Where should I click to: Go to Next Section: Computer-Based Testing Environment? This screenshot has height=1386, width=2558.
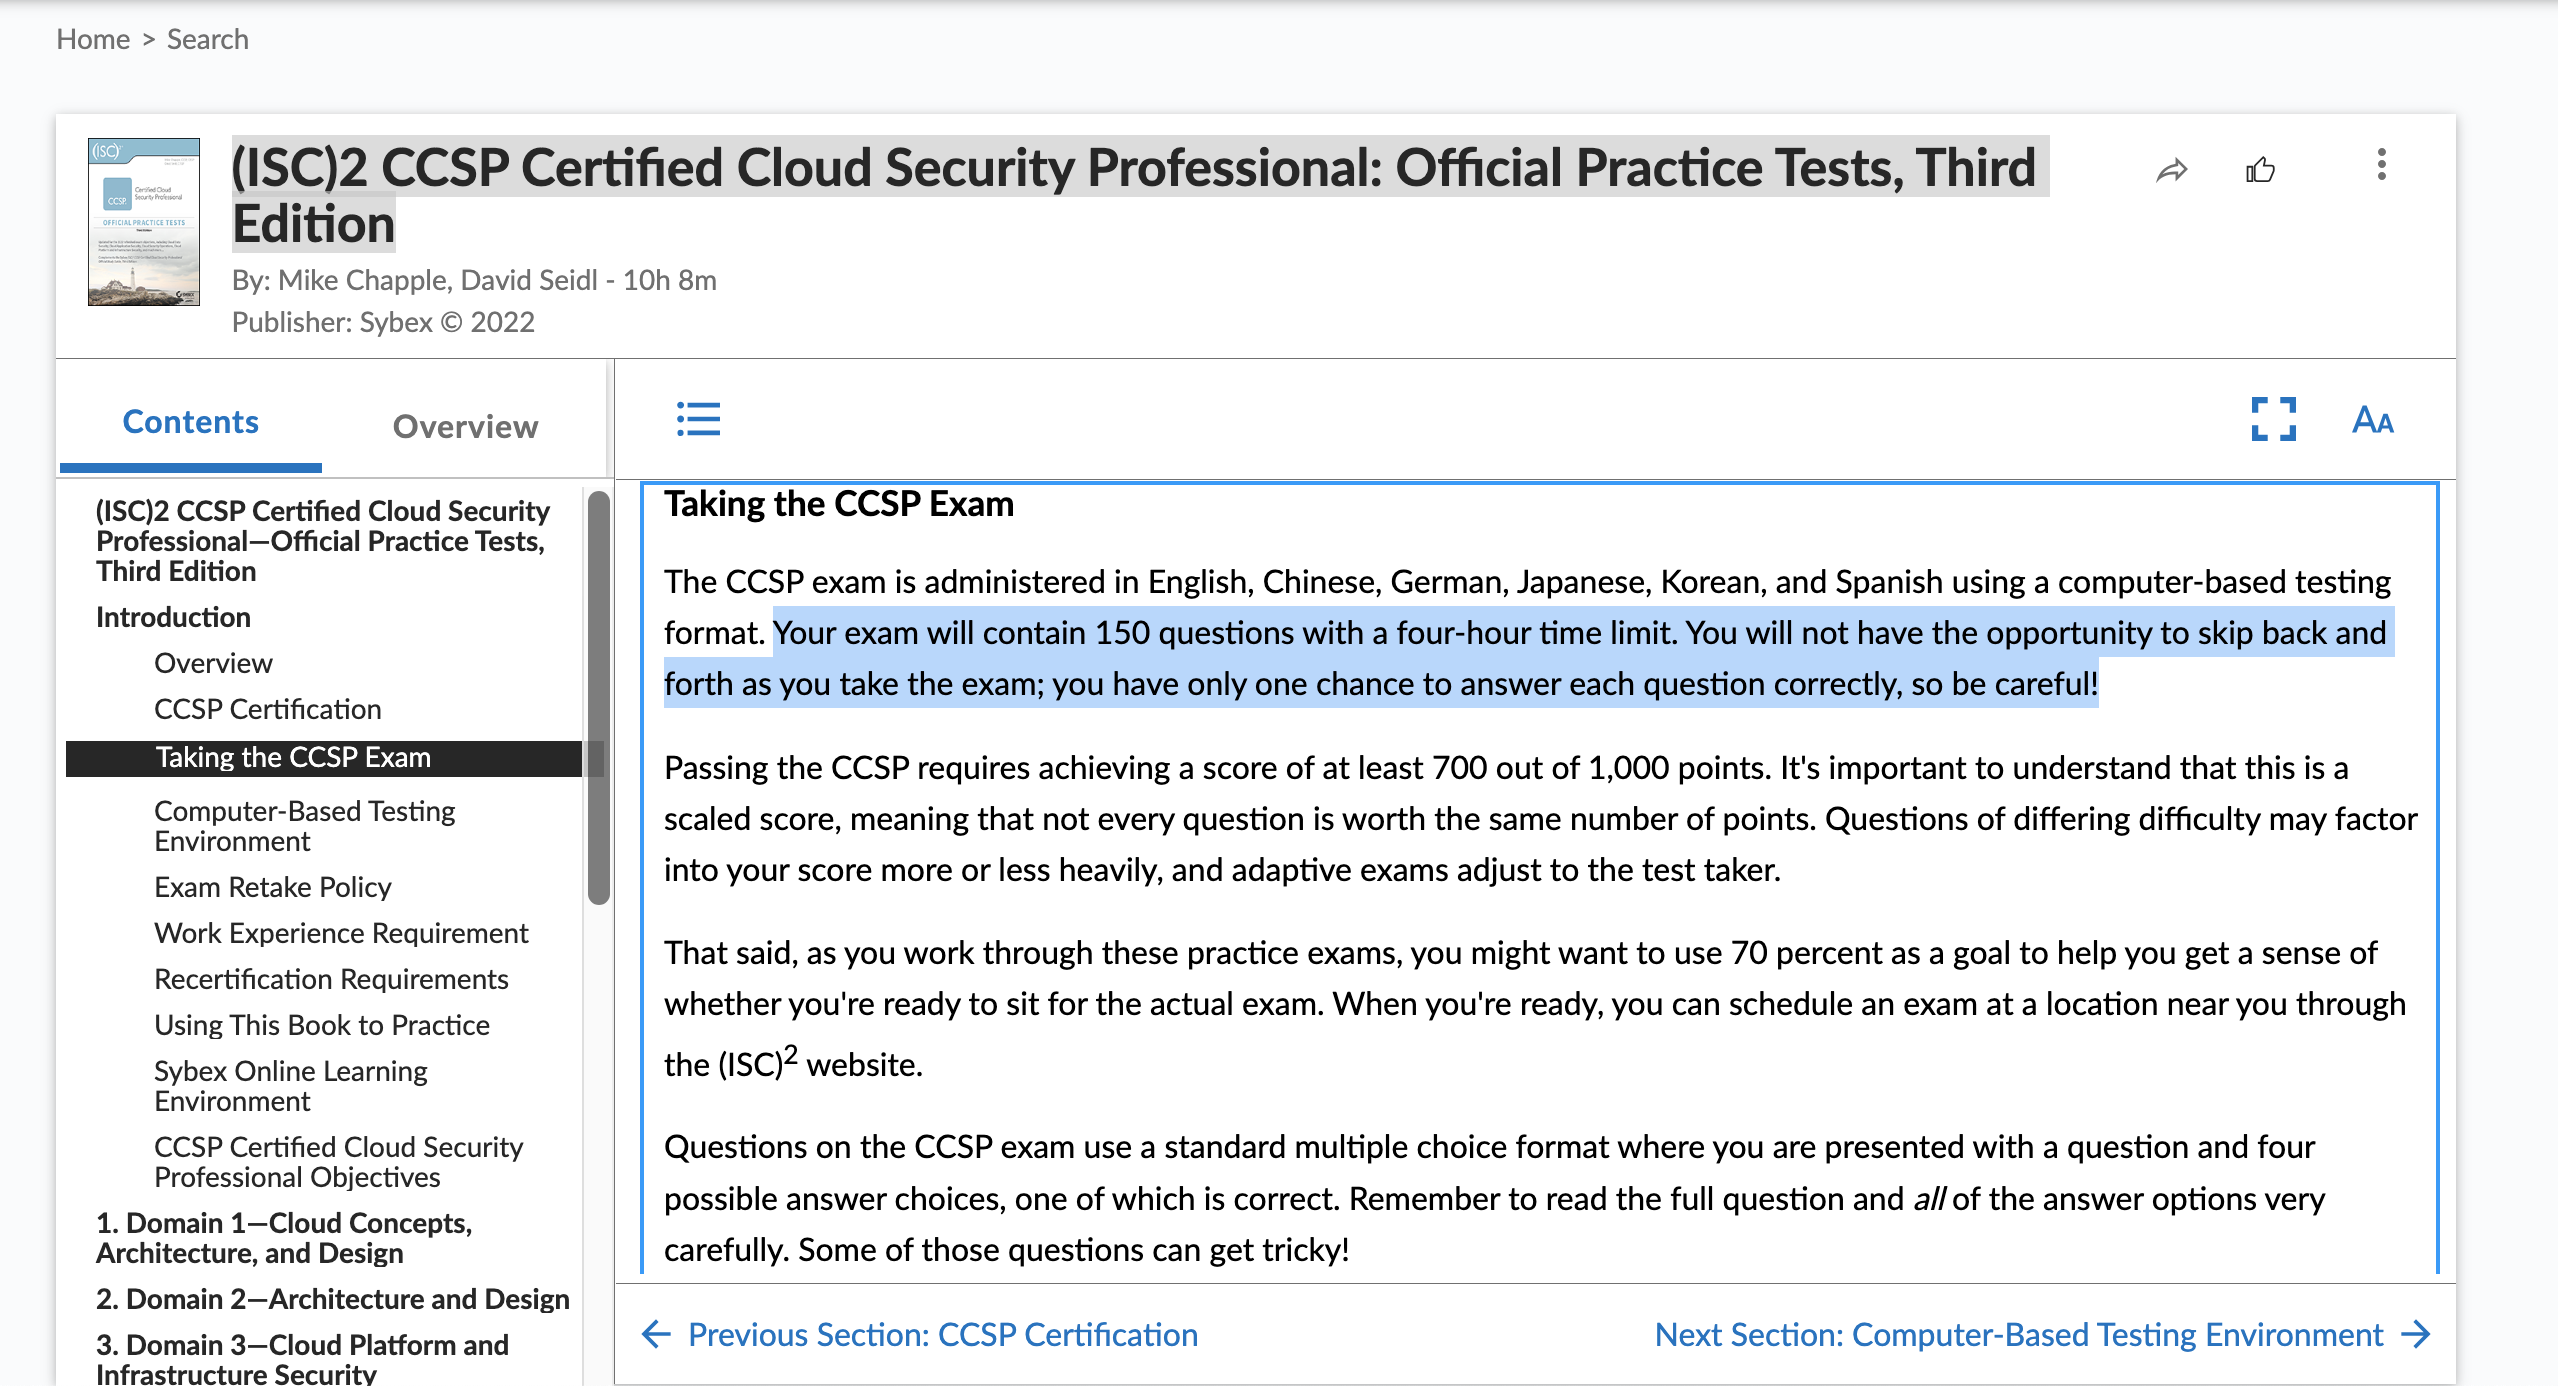point(2018,1334)
